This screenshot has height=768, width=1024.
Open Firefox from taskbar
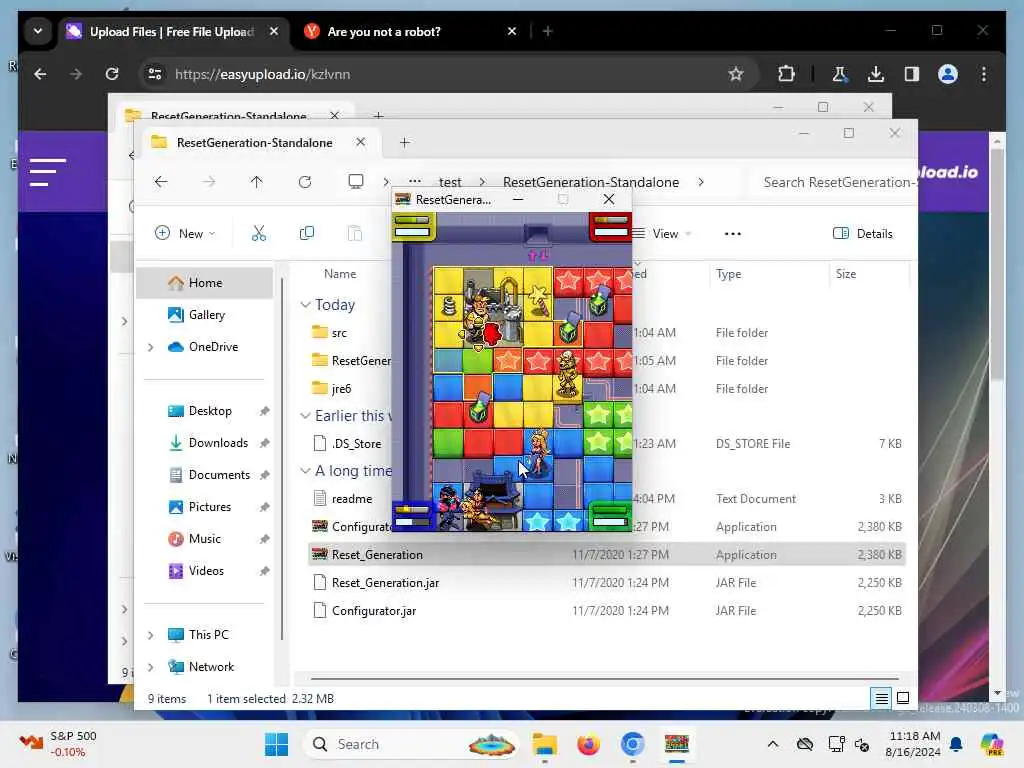(588, 744)
